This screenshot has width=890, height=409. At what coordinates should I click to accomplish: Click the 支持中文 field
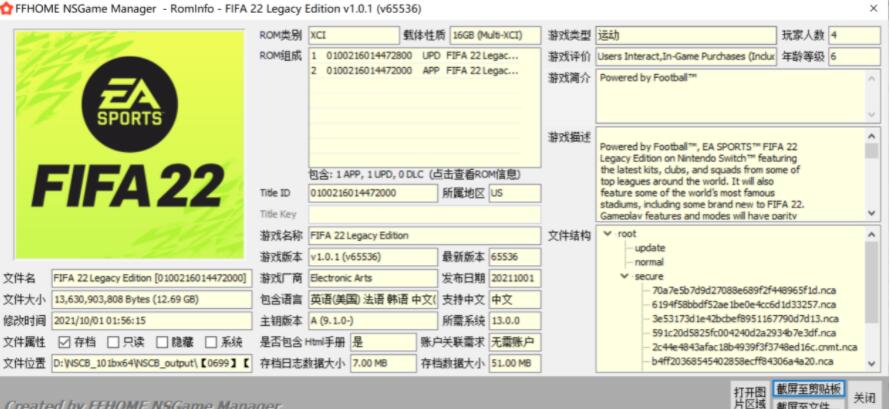point(515,300)
